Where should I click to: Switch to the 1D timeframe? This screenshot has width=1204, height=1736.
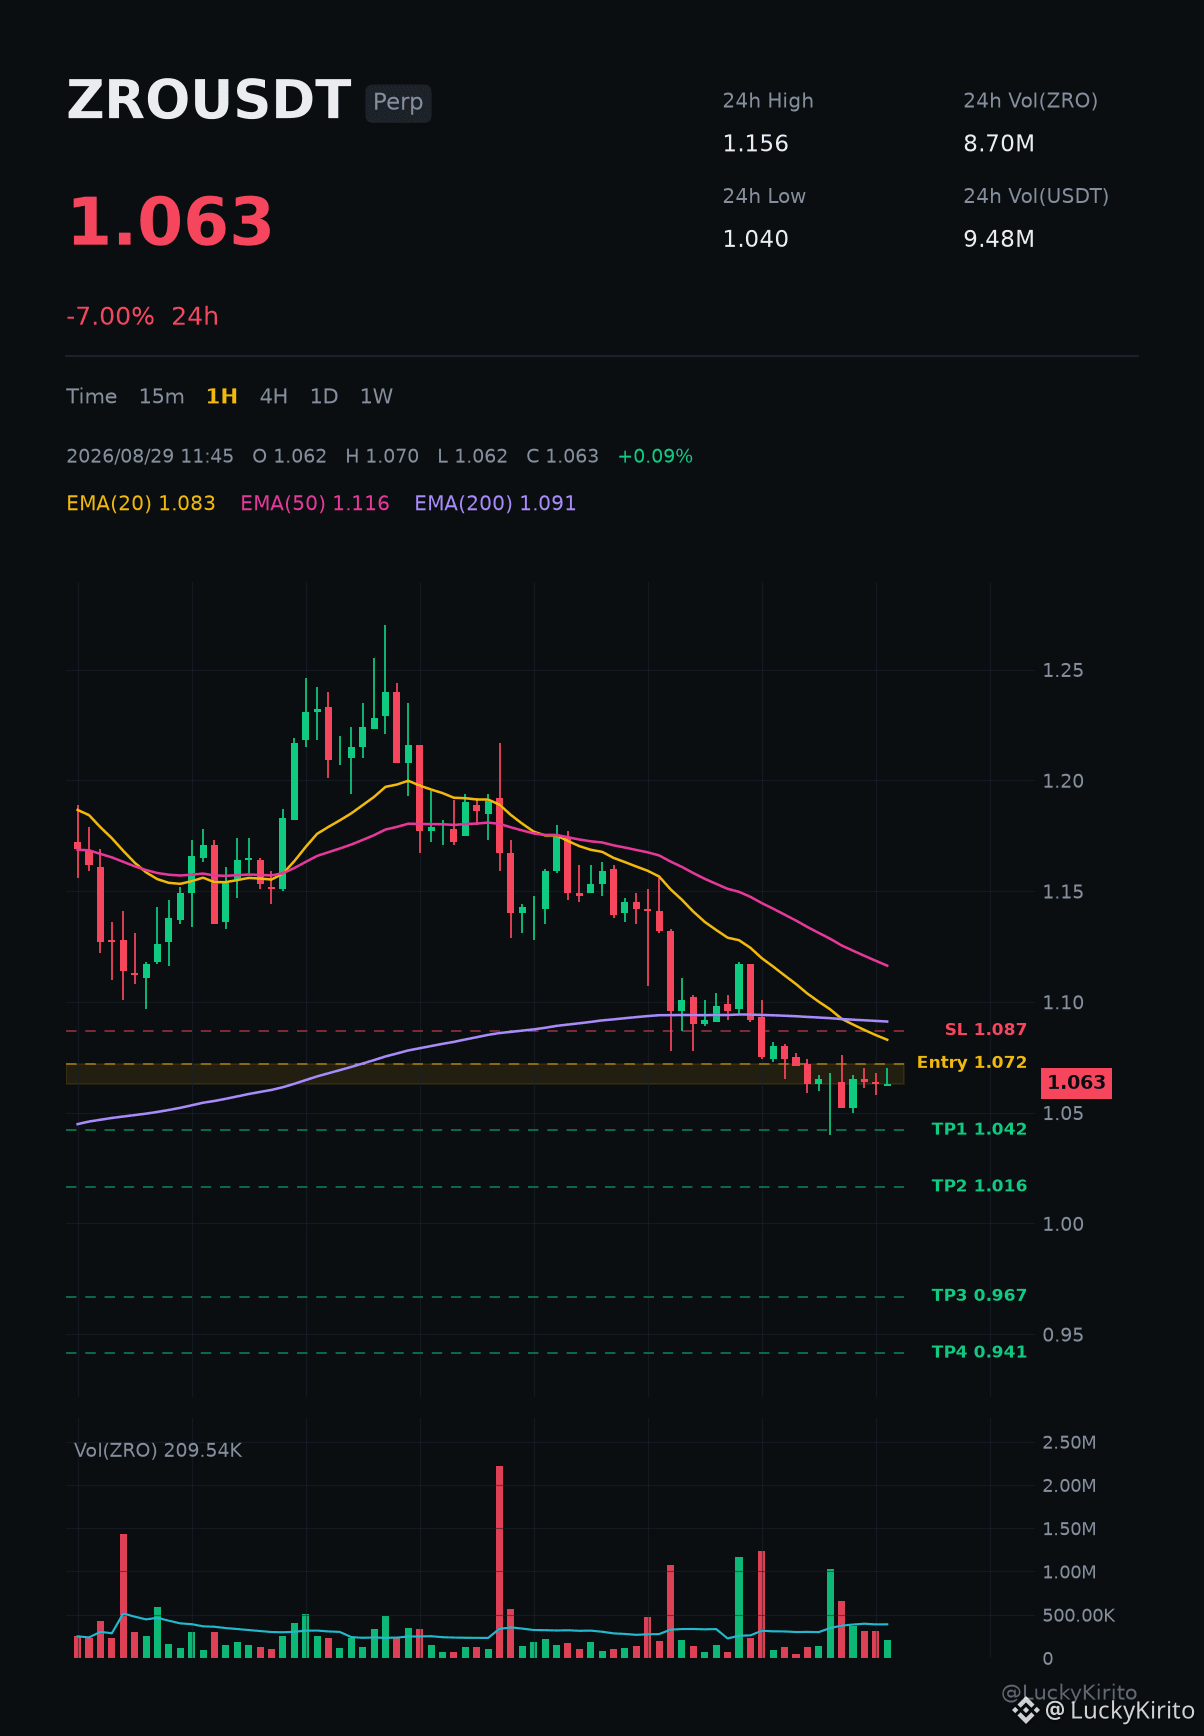(x=324, y=397)
